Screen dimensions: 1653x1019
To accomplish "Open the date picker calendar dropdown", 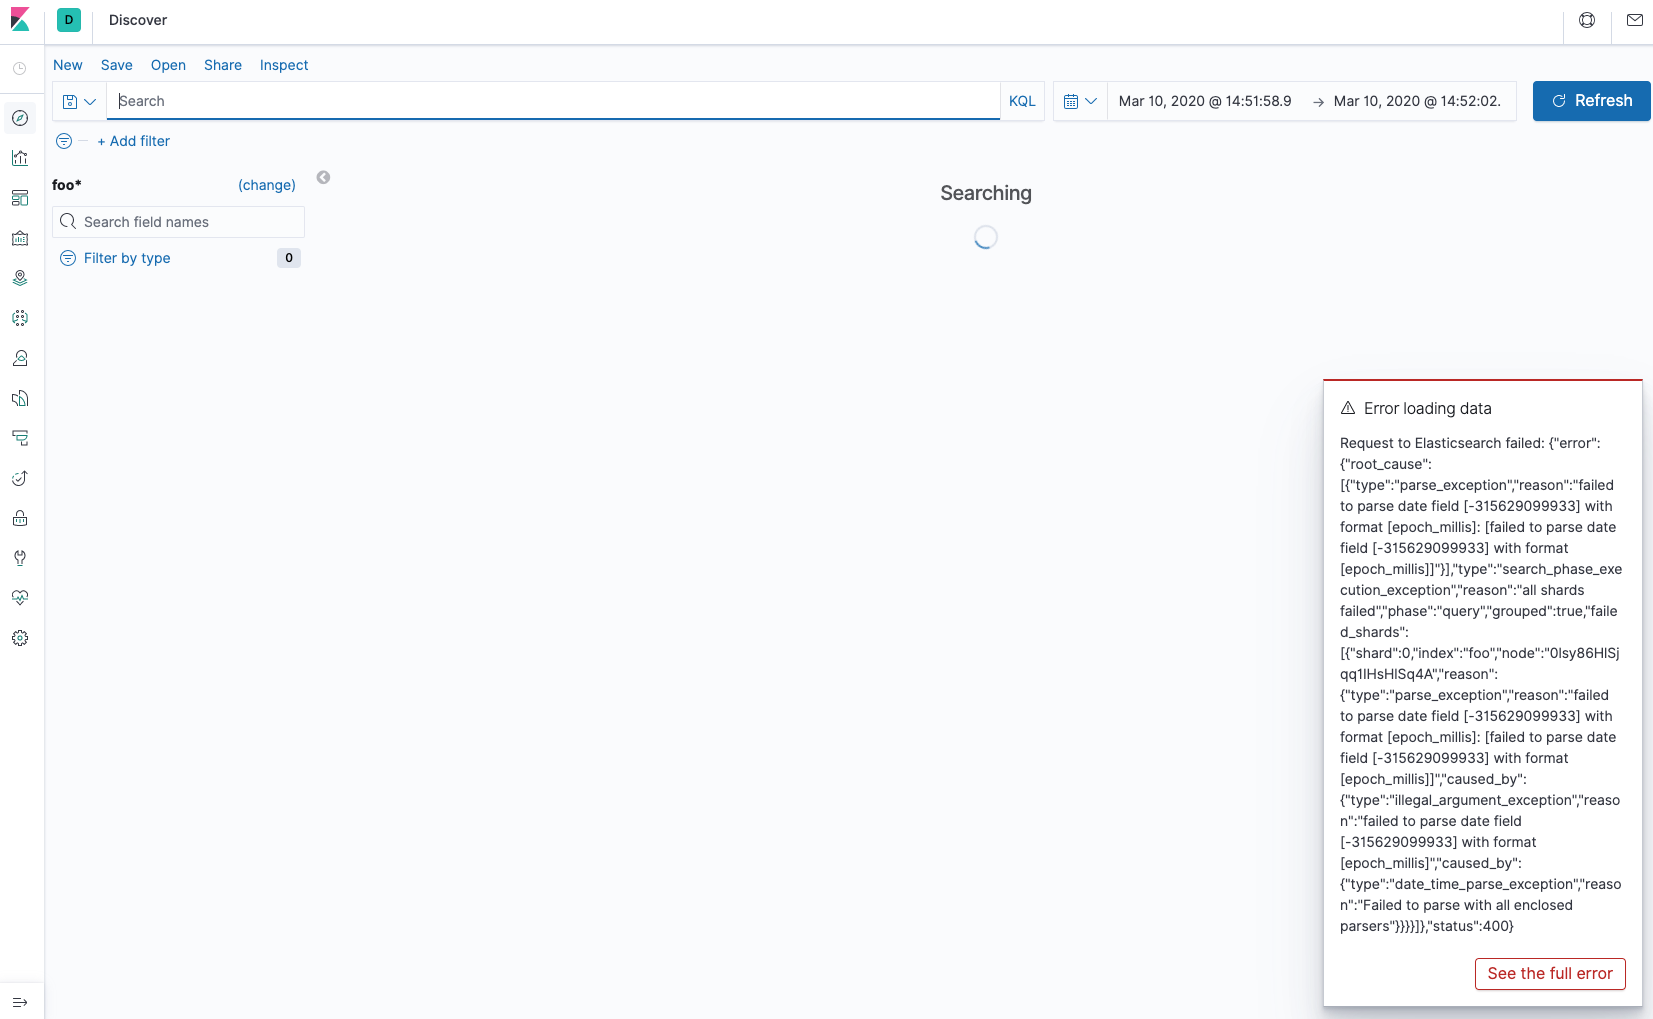I will pos(1081,101).
